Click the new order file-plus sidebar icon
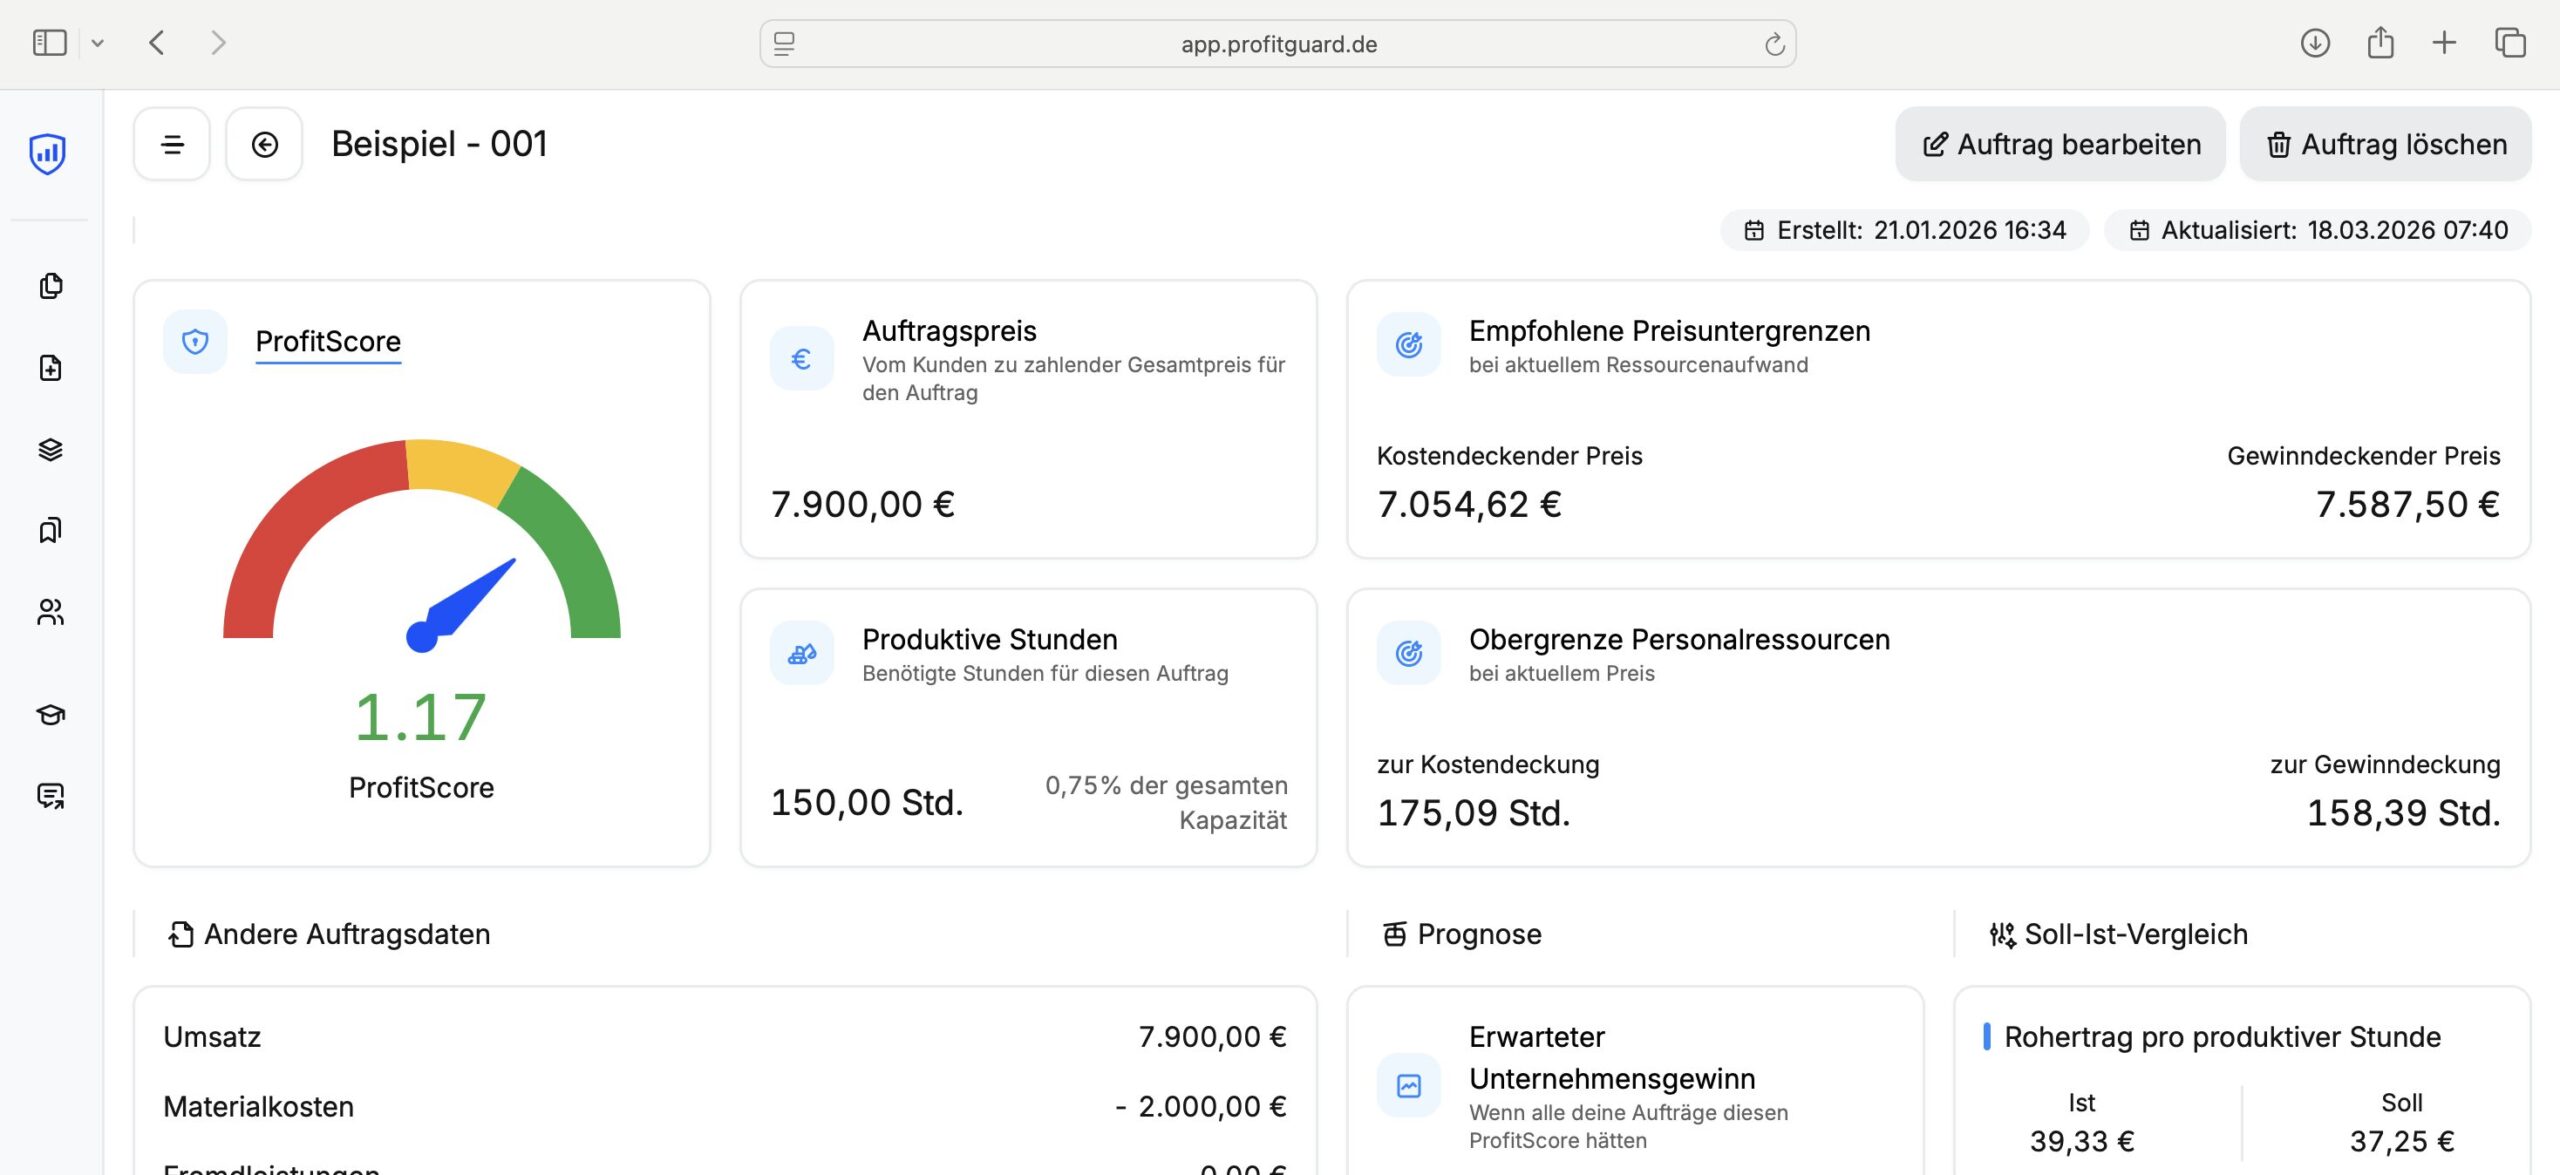The width and height of the screenshot is (2560, 1175). click(x=50, y=368)
